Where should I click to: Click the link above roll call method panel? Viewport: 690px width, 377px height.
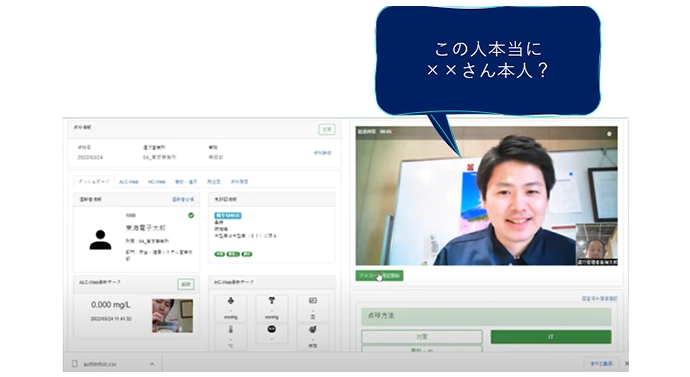(x=599, y=299)
